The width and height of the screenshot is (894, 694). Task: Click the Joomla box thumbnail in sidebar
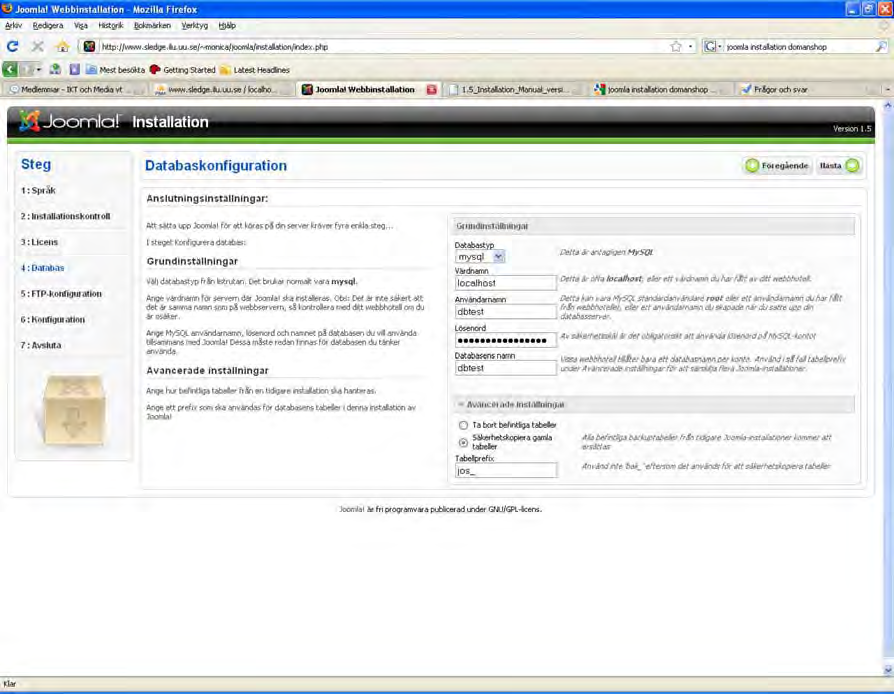(x=73, y=409)
